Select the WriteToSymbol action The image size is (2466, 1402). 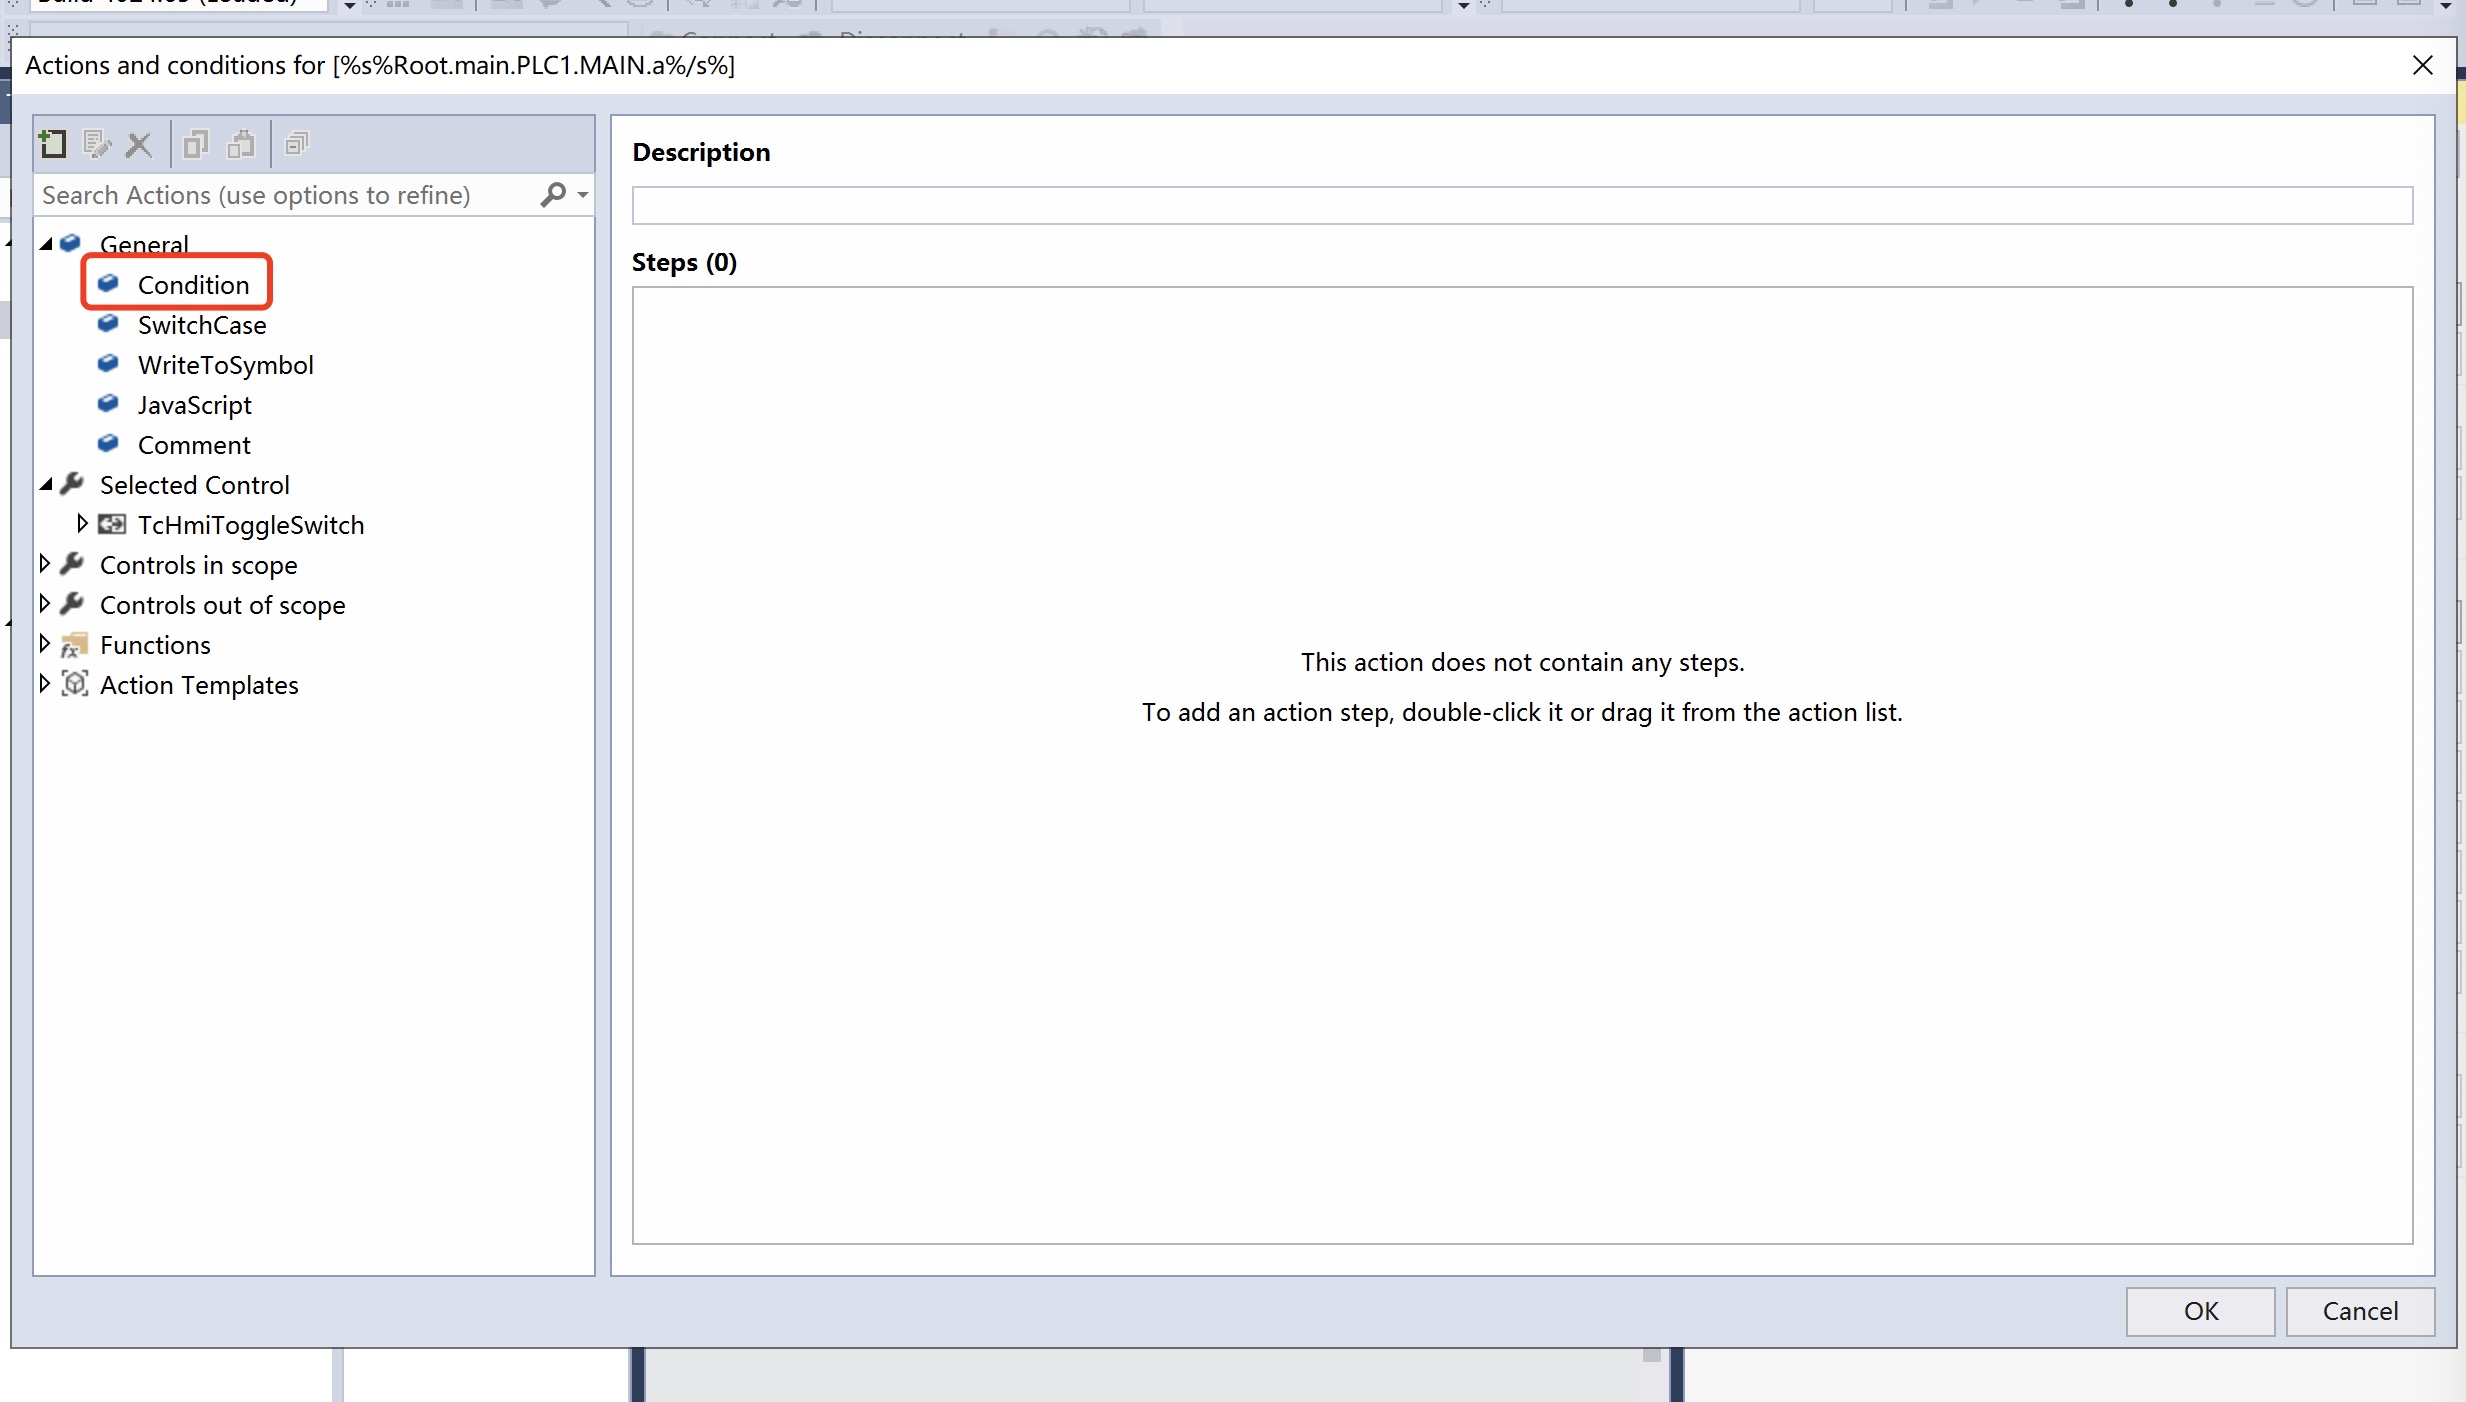click(225, 365)
